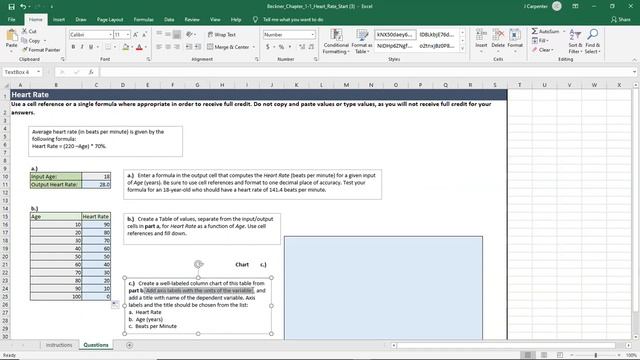Align text right
The width and height of the screenshot is (640, 360).
click(x=177, y=47)
